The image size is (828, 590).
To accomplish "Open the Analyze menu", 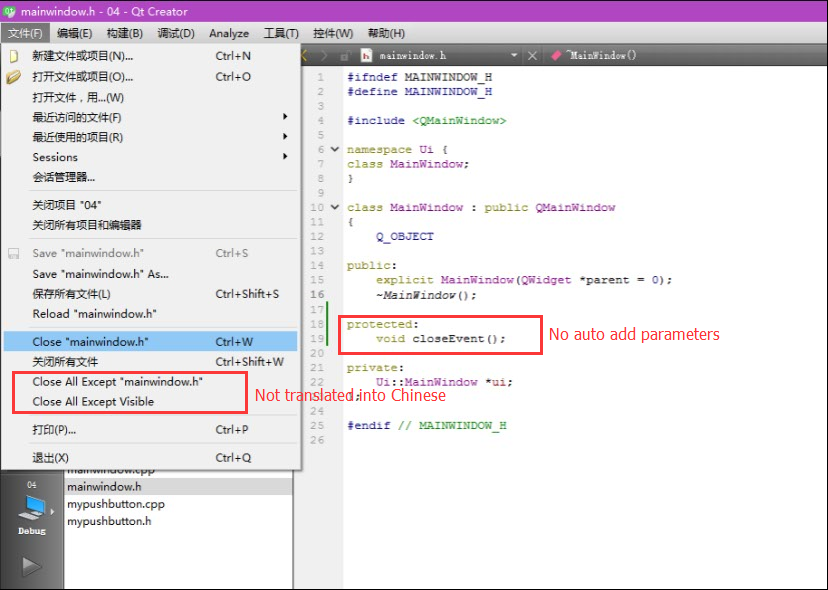I will click(x=229, y=33).
